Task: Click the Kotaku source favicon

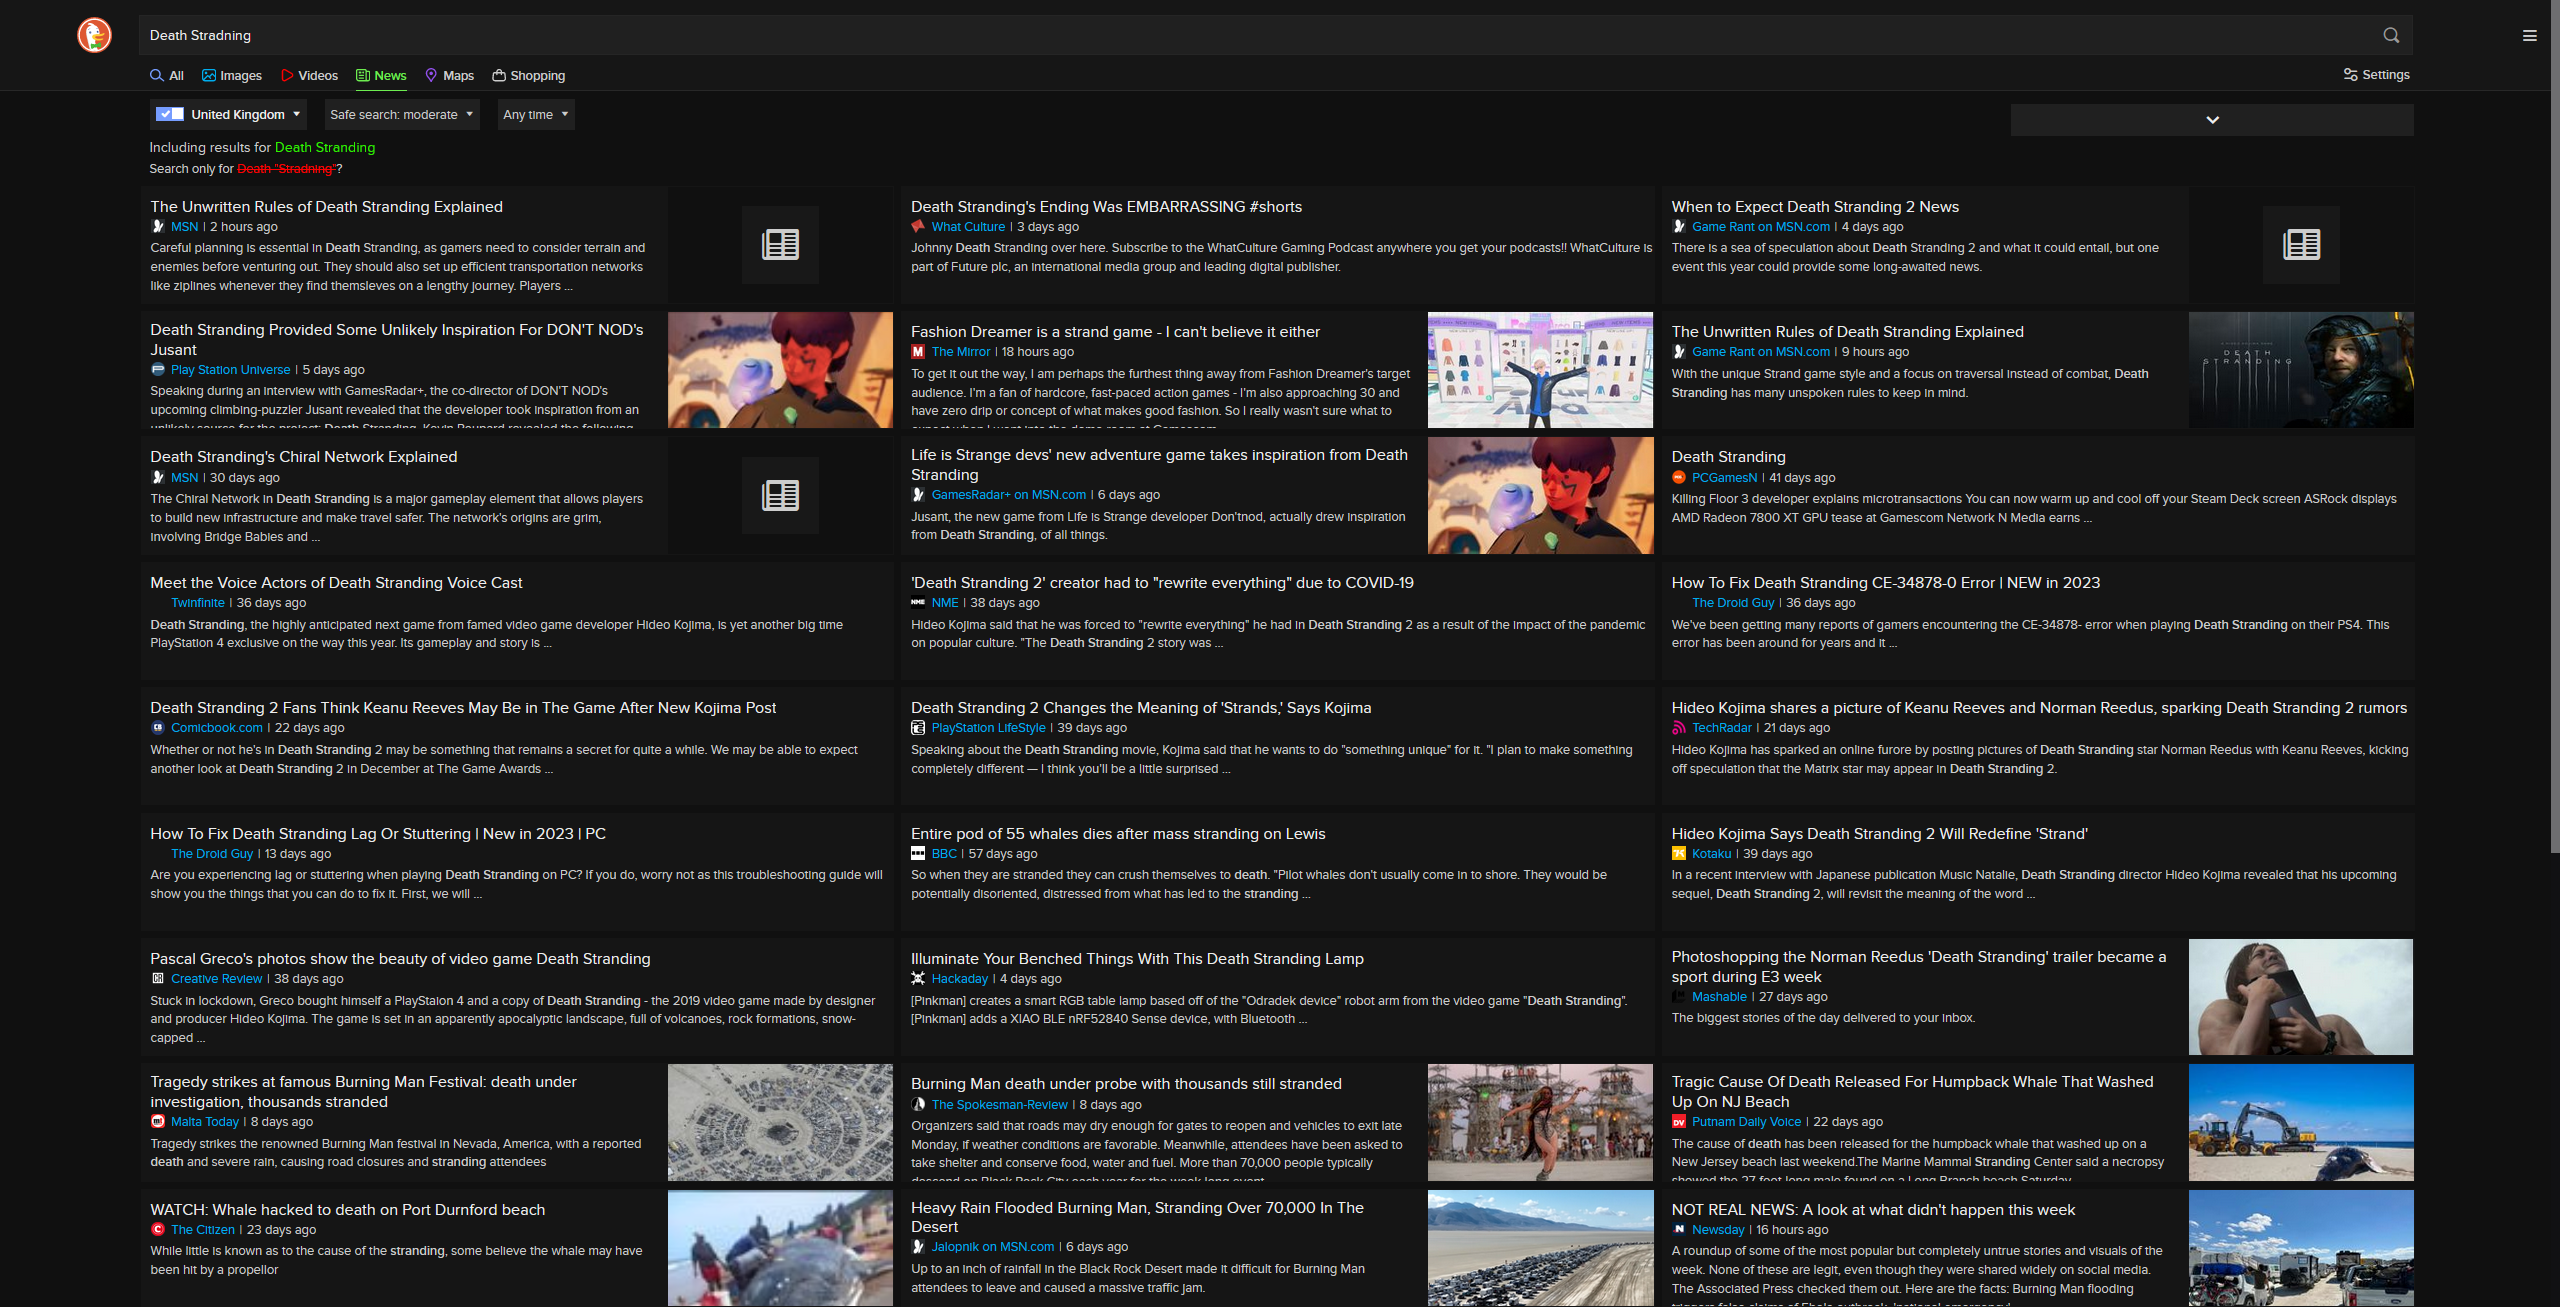Action: (1680, 853)
